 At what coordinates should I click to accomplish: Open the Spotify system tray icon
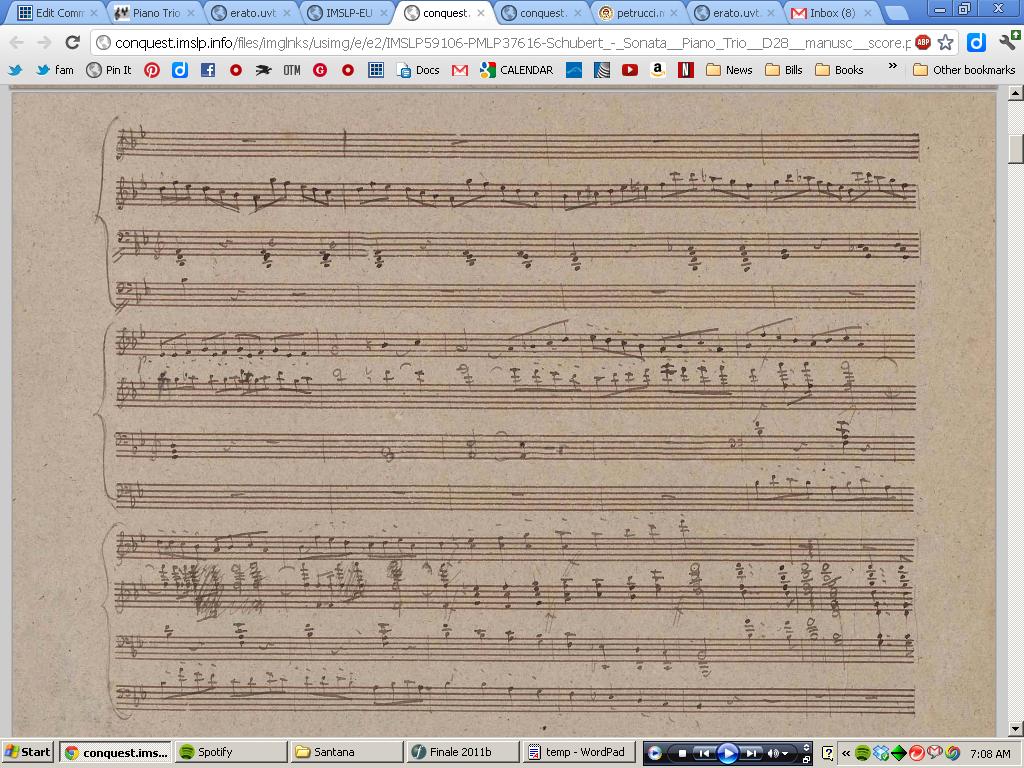862,753
